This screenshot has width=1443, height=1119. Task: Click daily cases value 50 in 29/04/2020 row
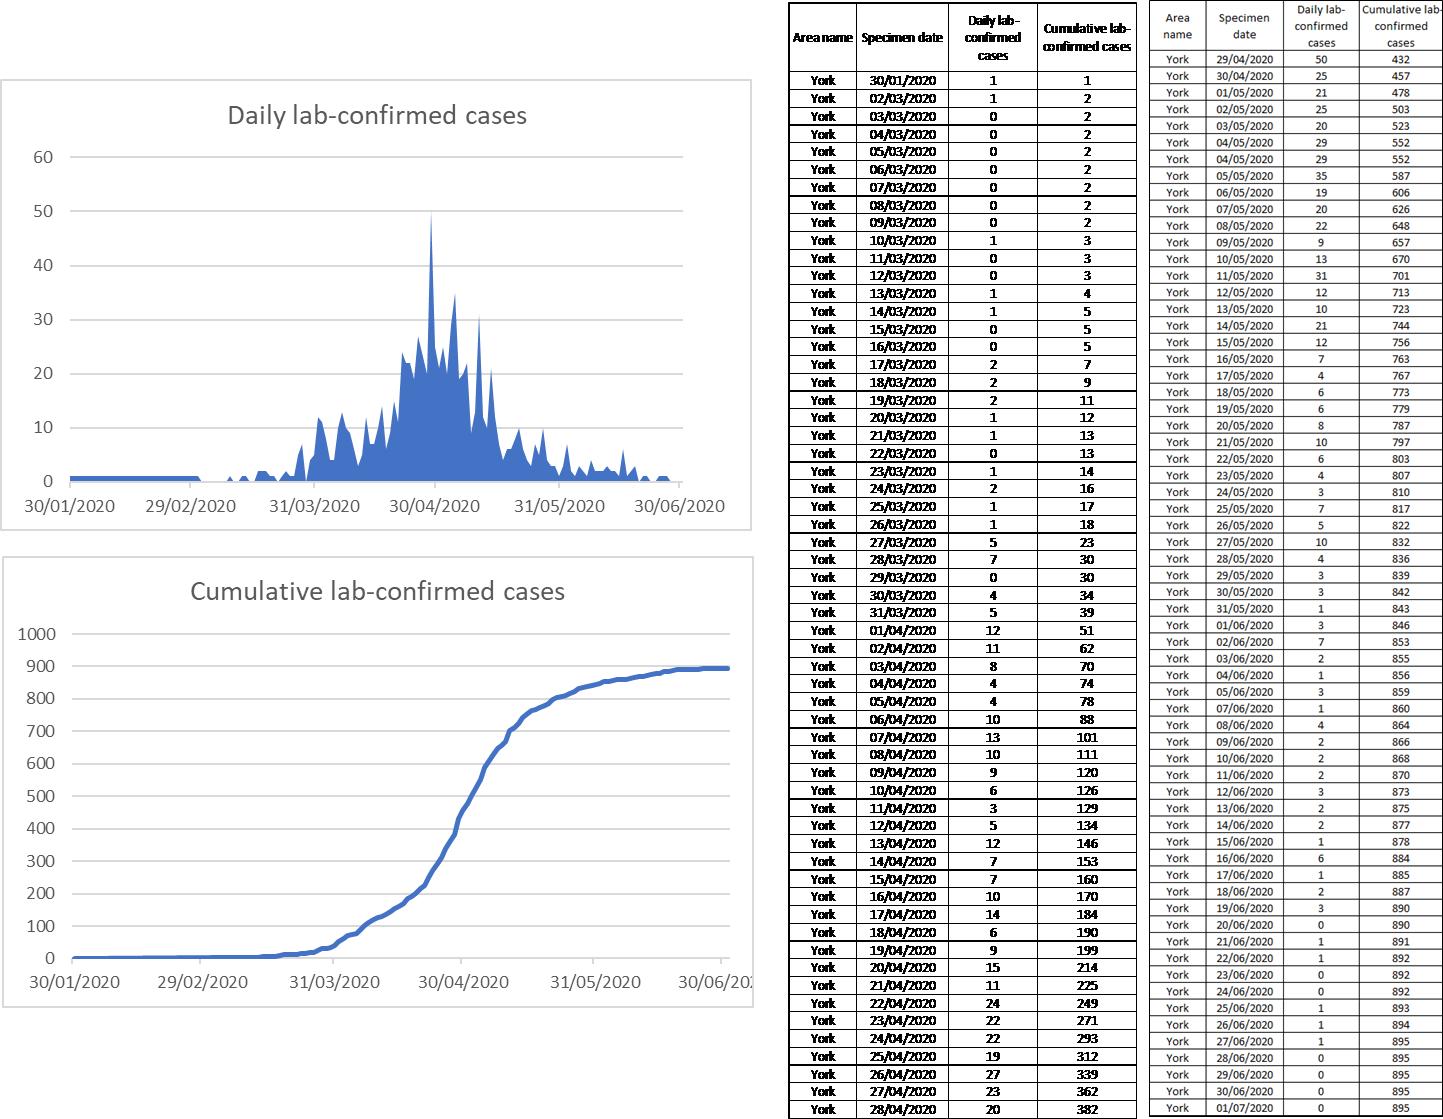click(x=1321, y=59)
